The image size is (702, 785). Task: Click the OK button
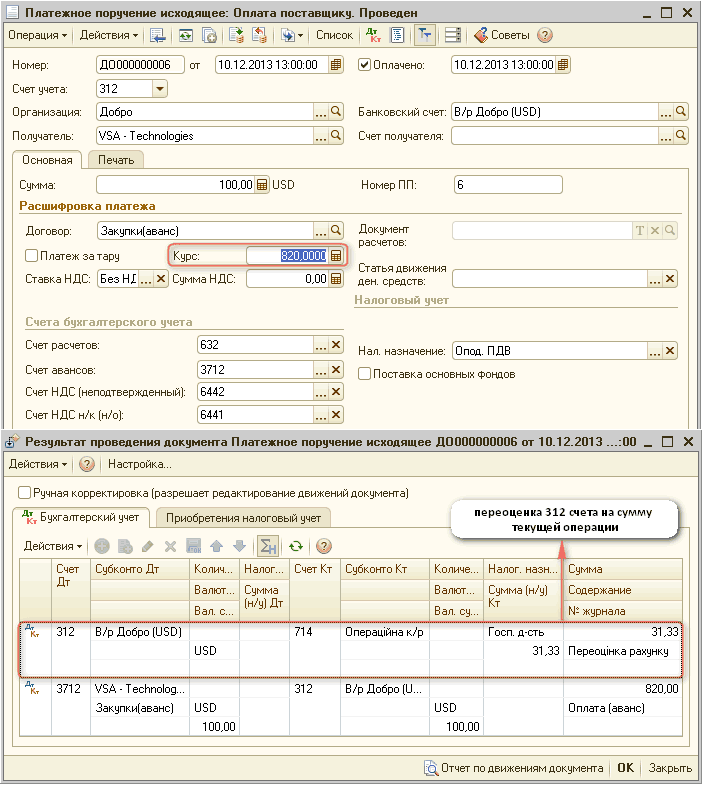click(625, 769)
